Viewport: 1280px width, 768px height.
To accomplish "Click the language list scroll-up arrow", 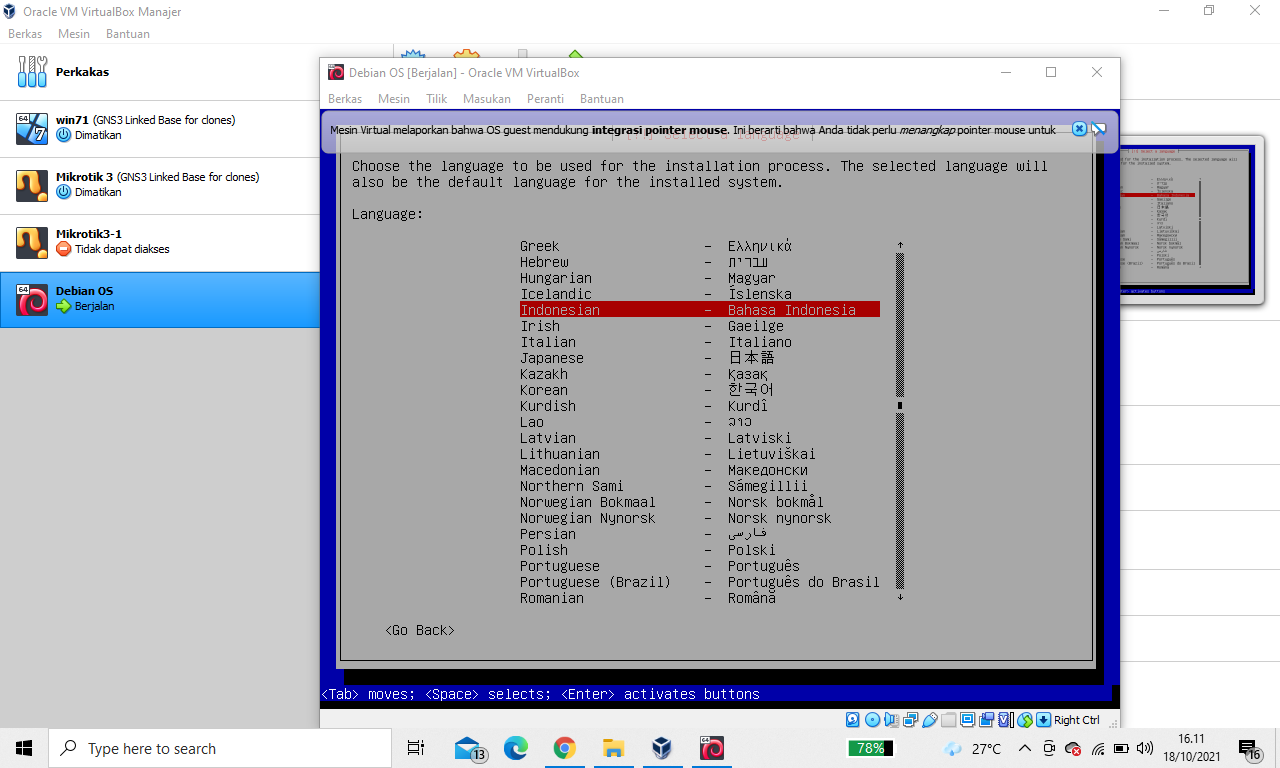I will click(900, 245).
